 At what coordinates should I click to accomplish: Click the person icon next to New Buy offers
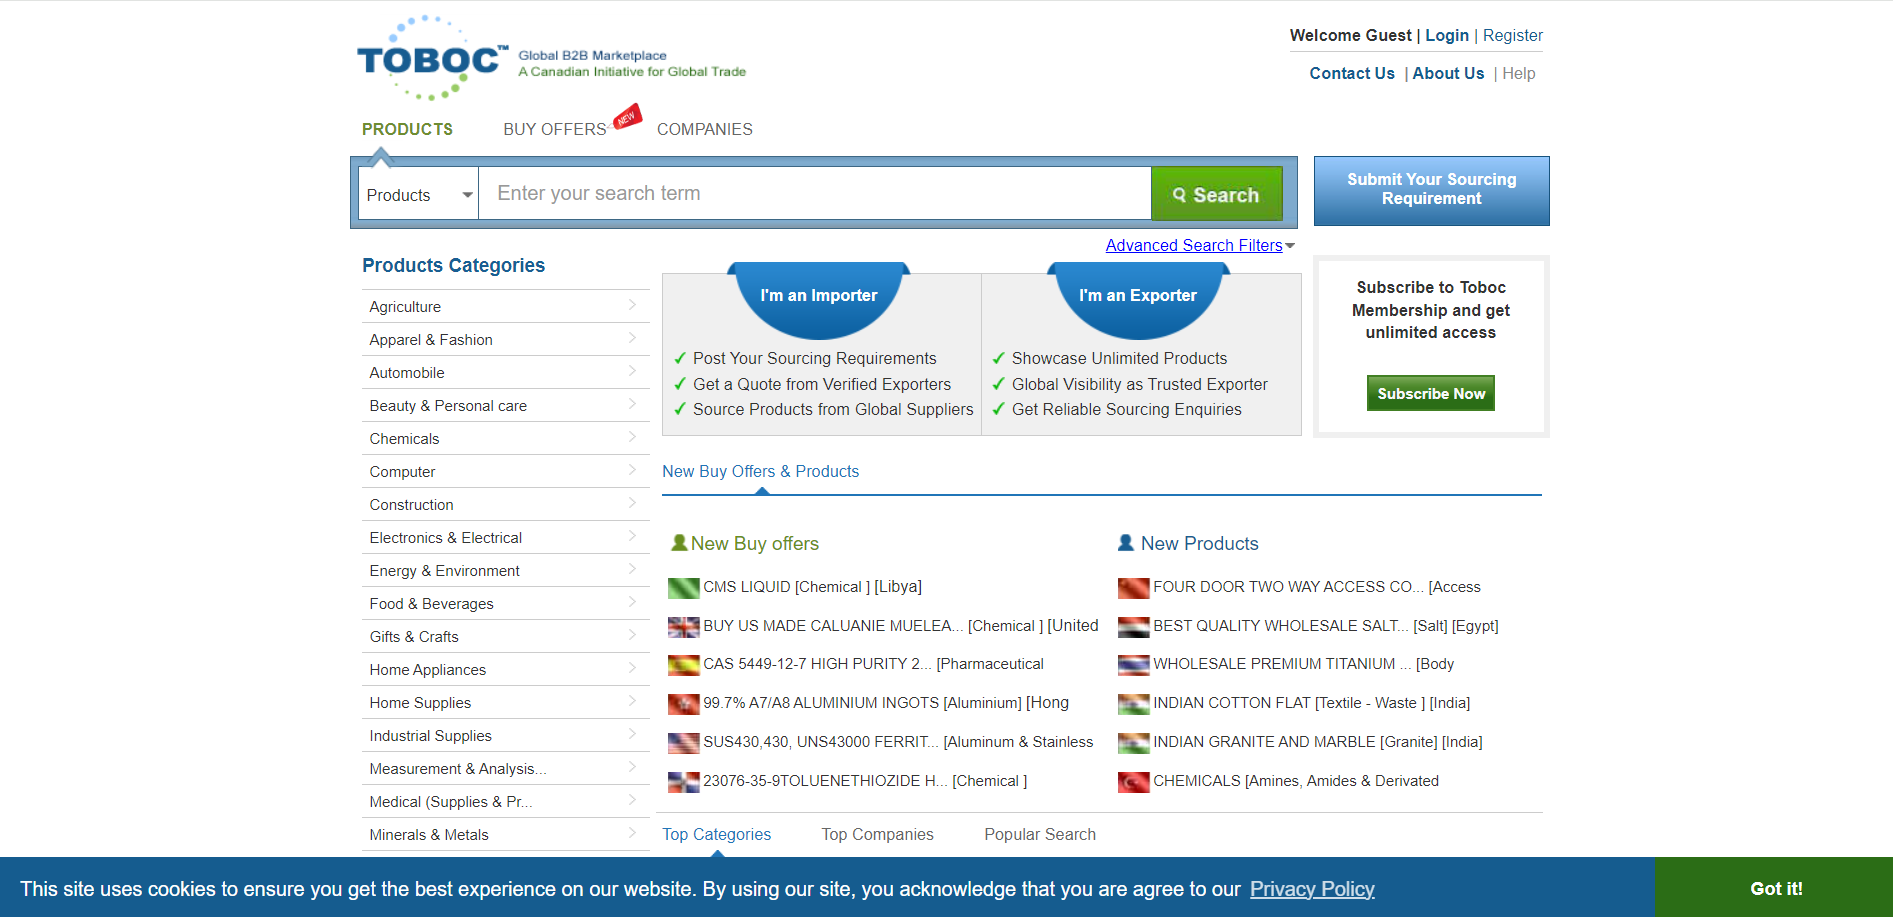pos(679,542)
